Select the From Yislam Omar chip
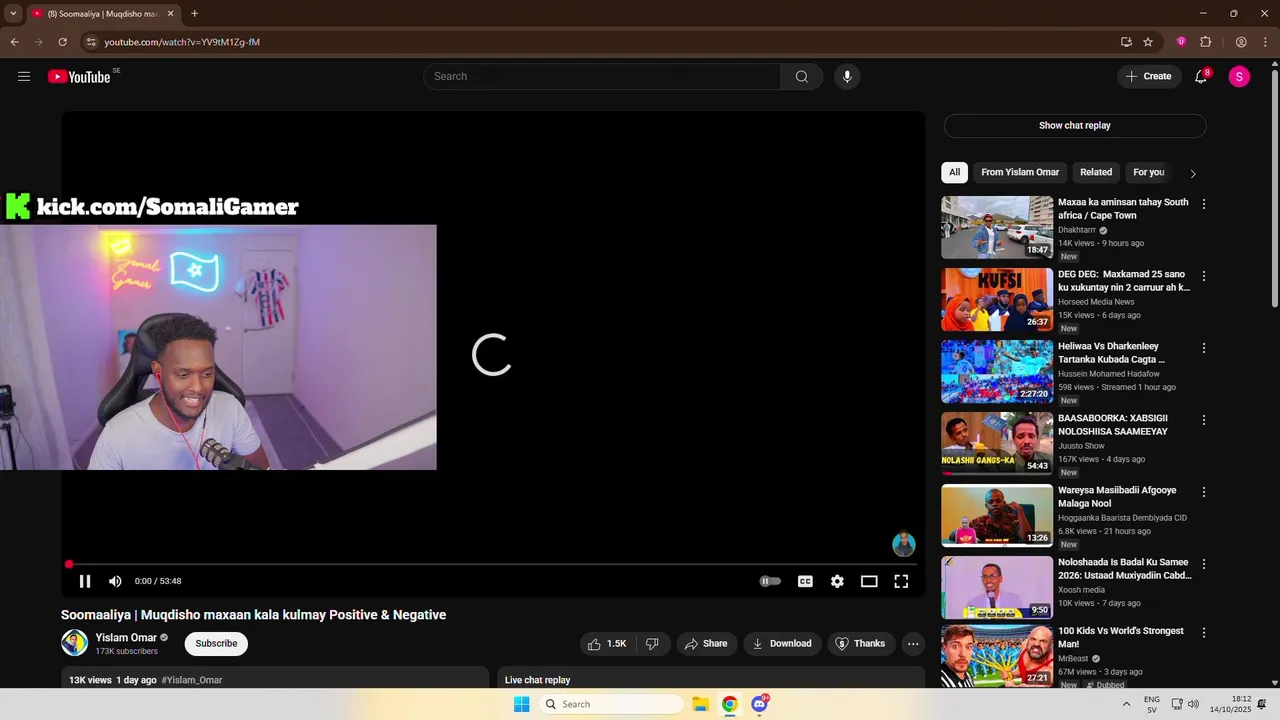Image resolution: width=1280 pixels, height=720 pixels. pos(1020,172)
